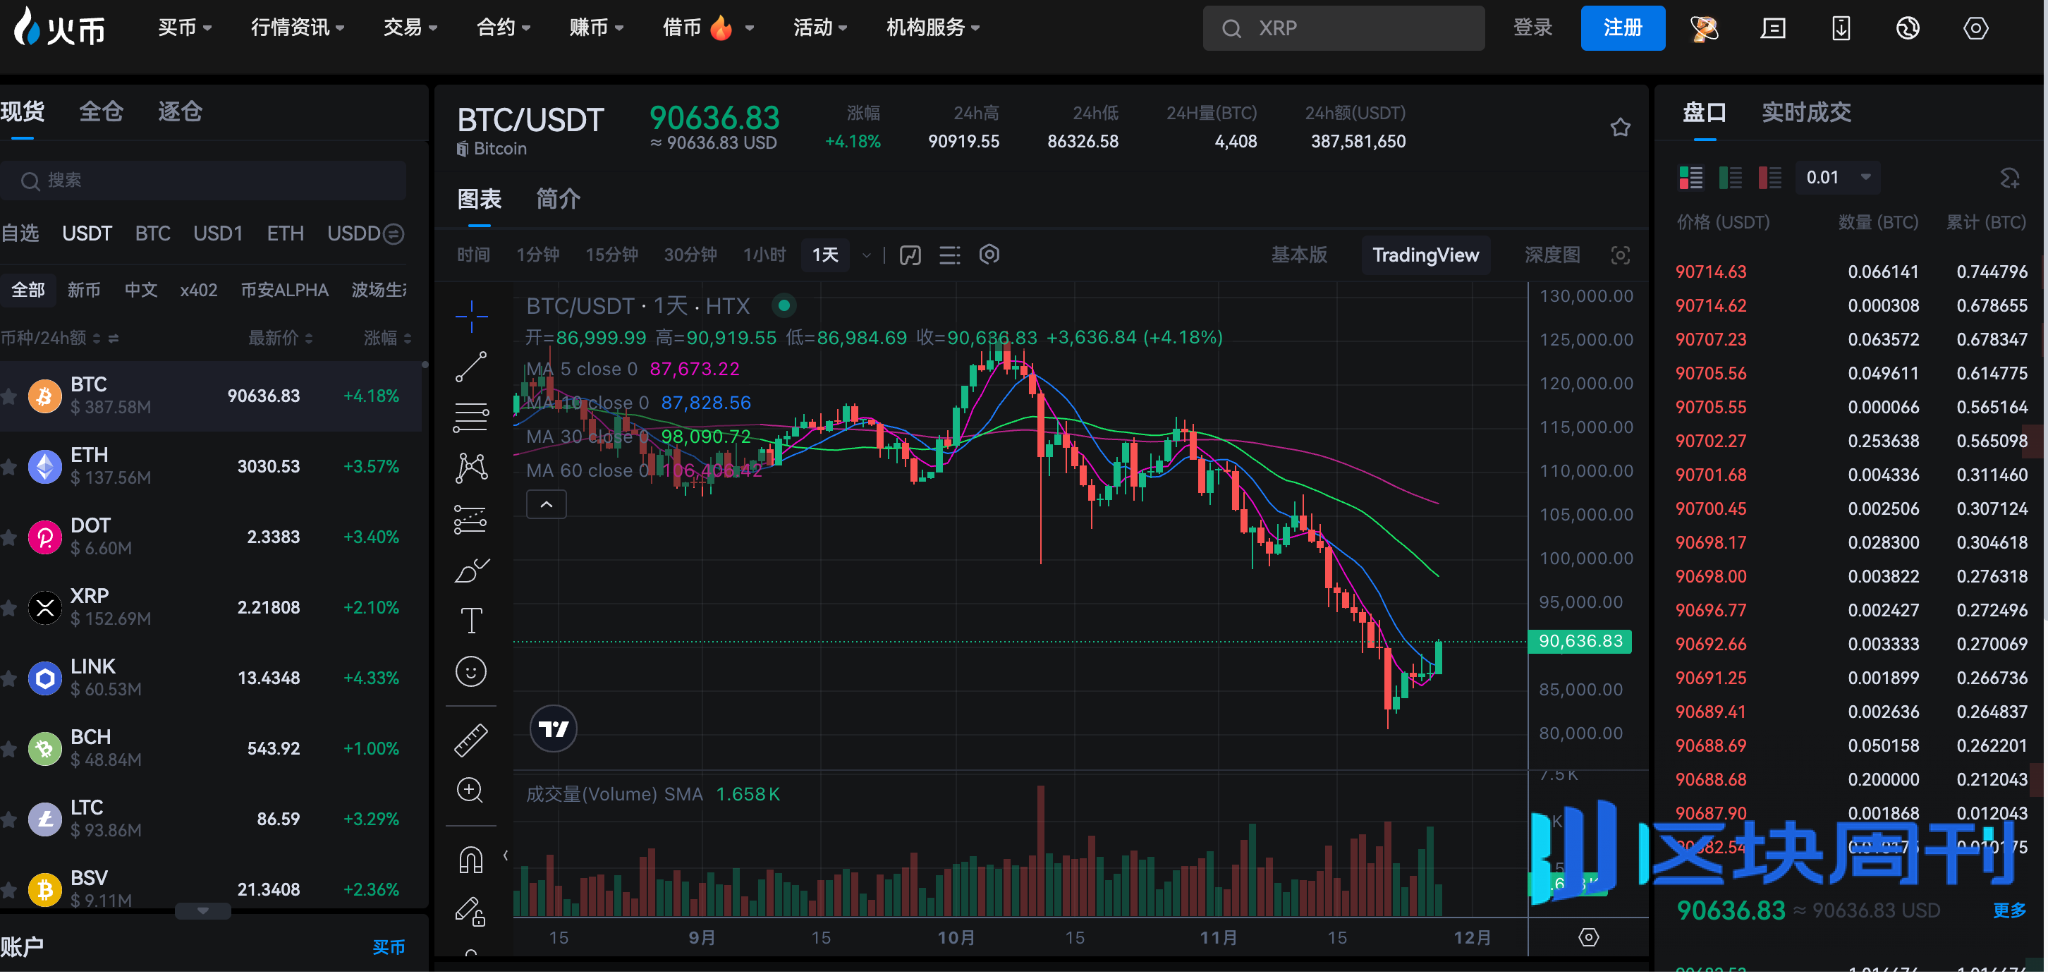Image resolution: width=2048 pixels, height=972 pixels.
Task: Open the emoji sticker tool
Action: (471, 672)
